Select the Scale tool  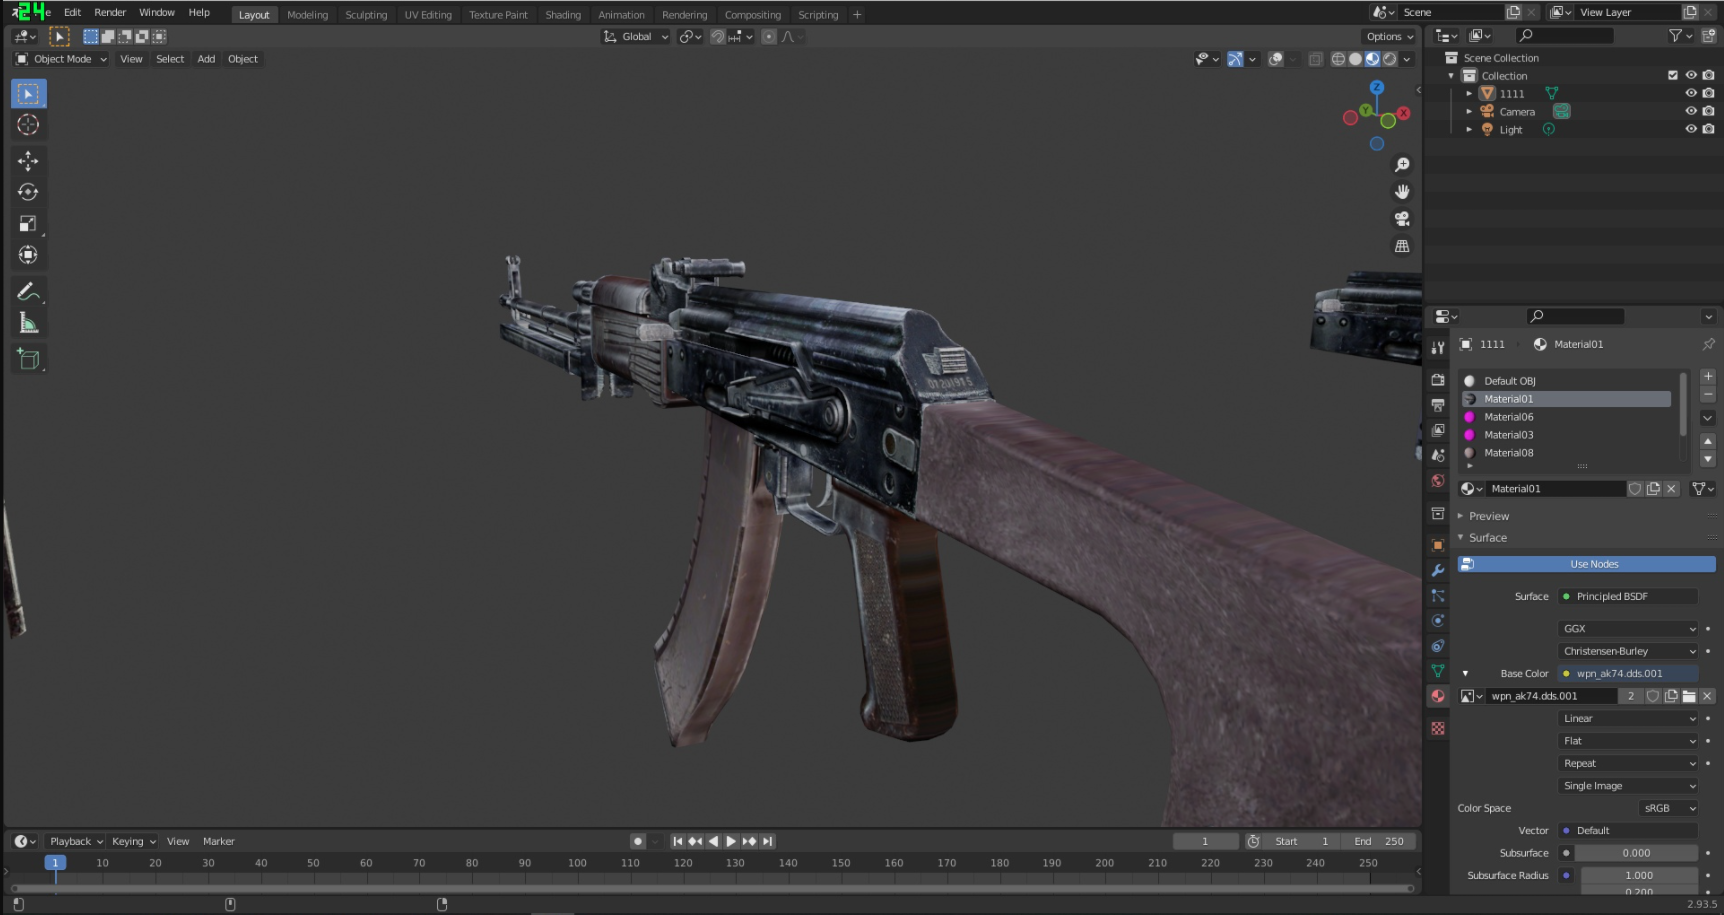pos(28,224)
